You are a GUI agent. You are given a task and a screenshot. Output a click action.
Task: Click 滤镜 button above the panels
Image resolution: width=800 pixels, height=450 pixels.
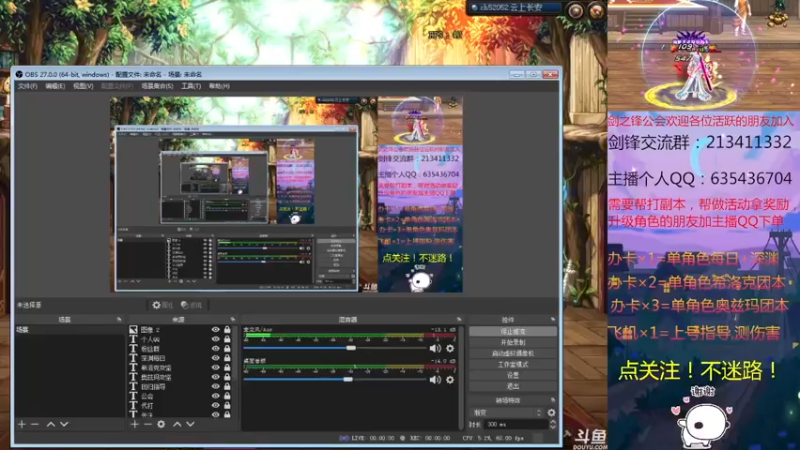pos(191,305)
